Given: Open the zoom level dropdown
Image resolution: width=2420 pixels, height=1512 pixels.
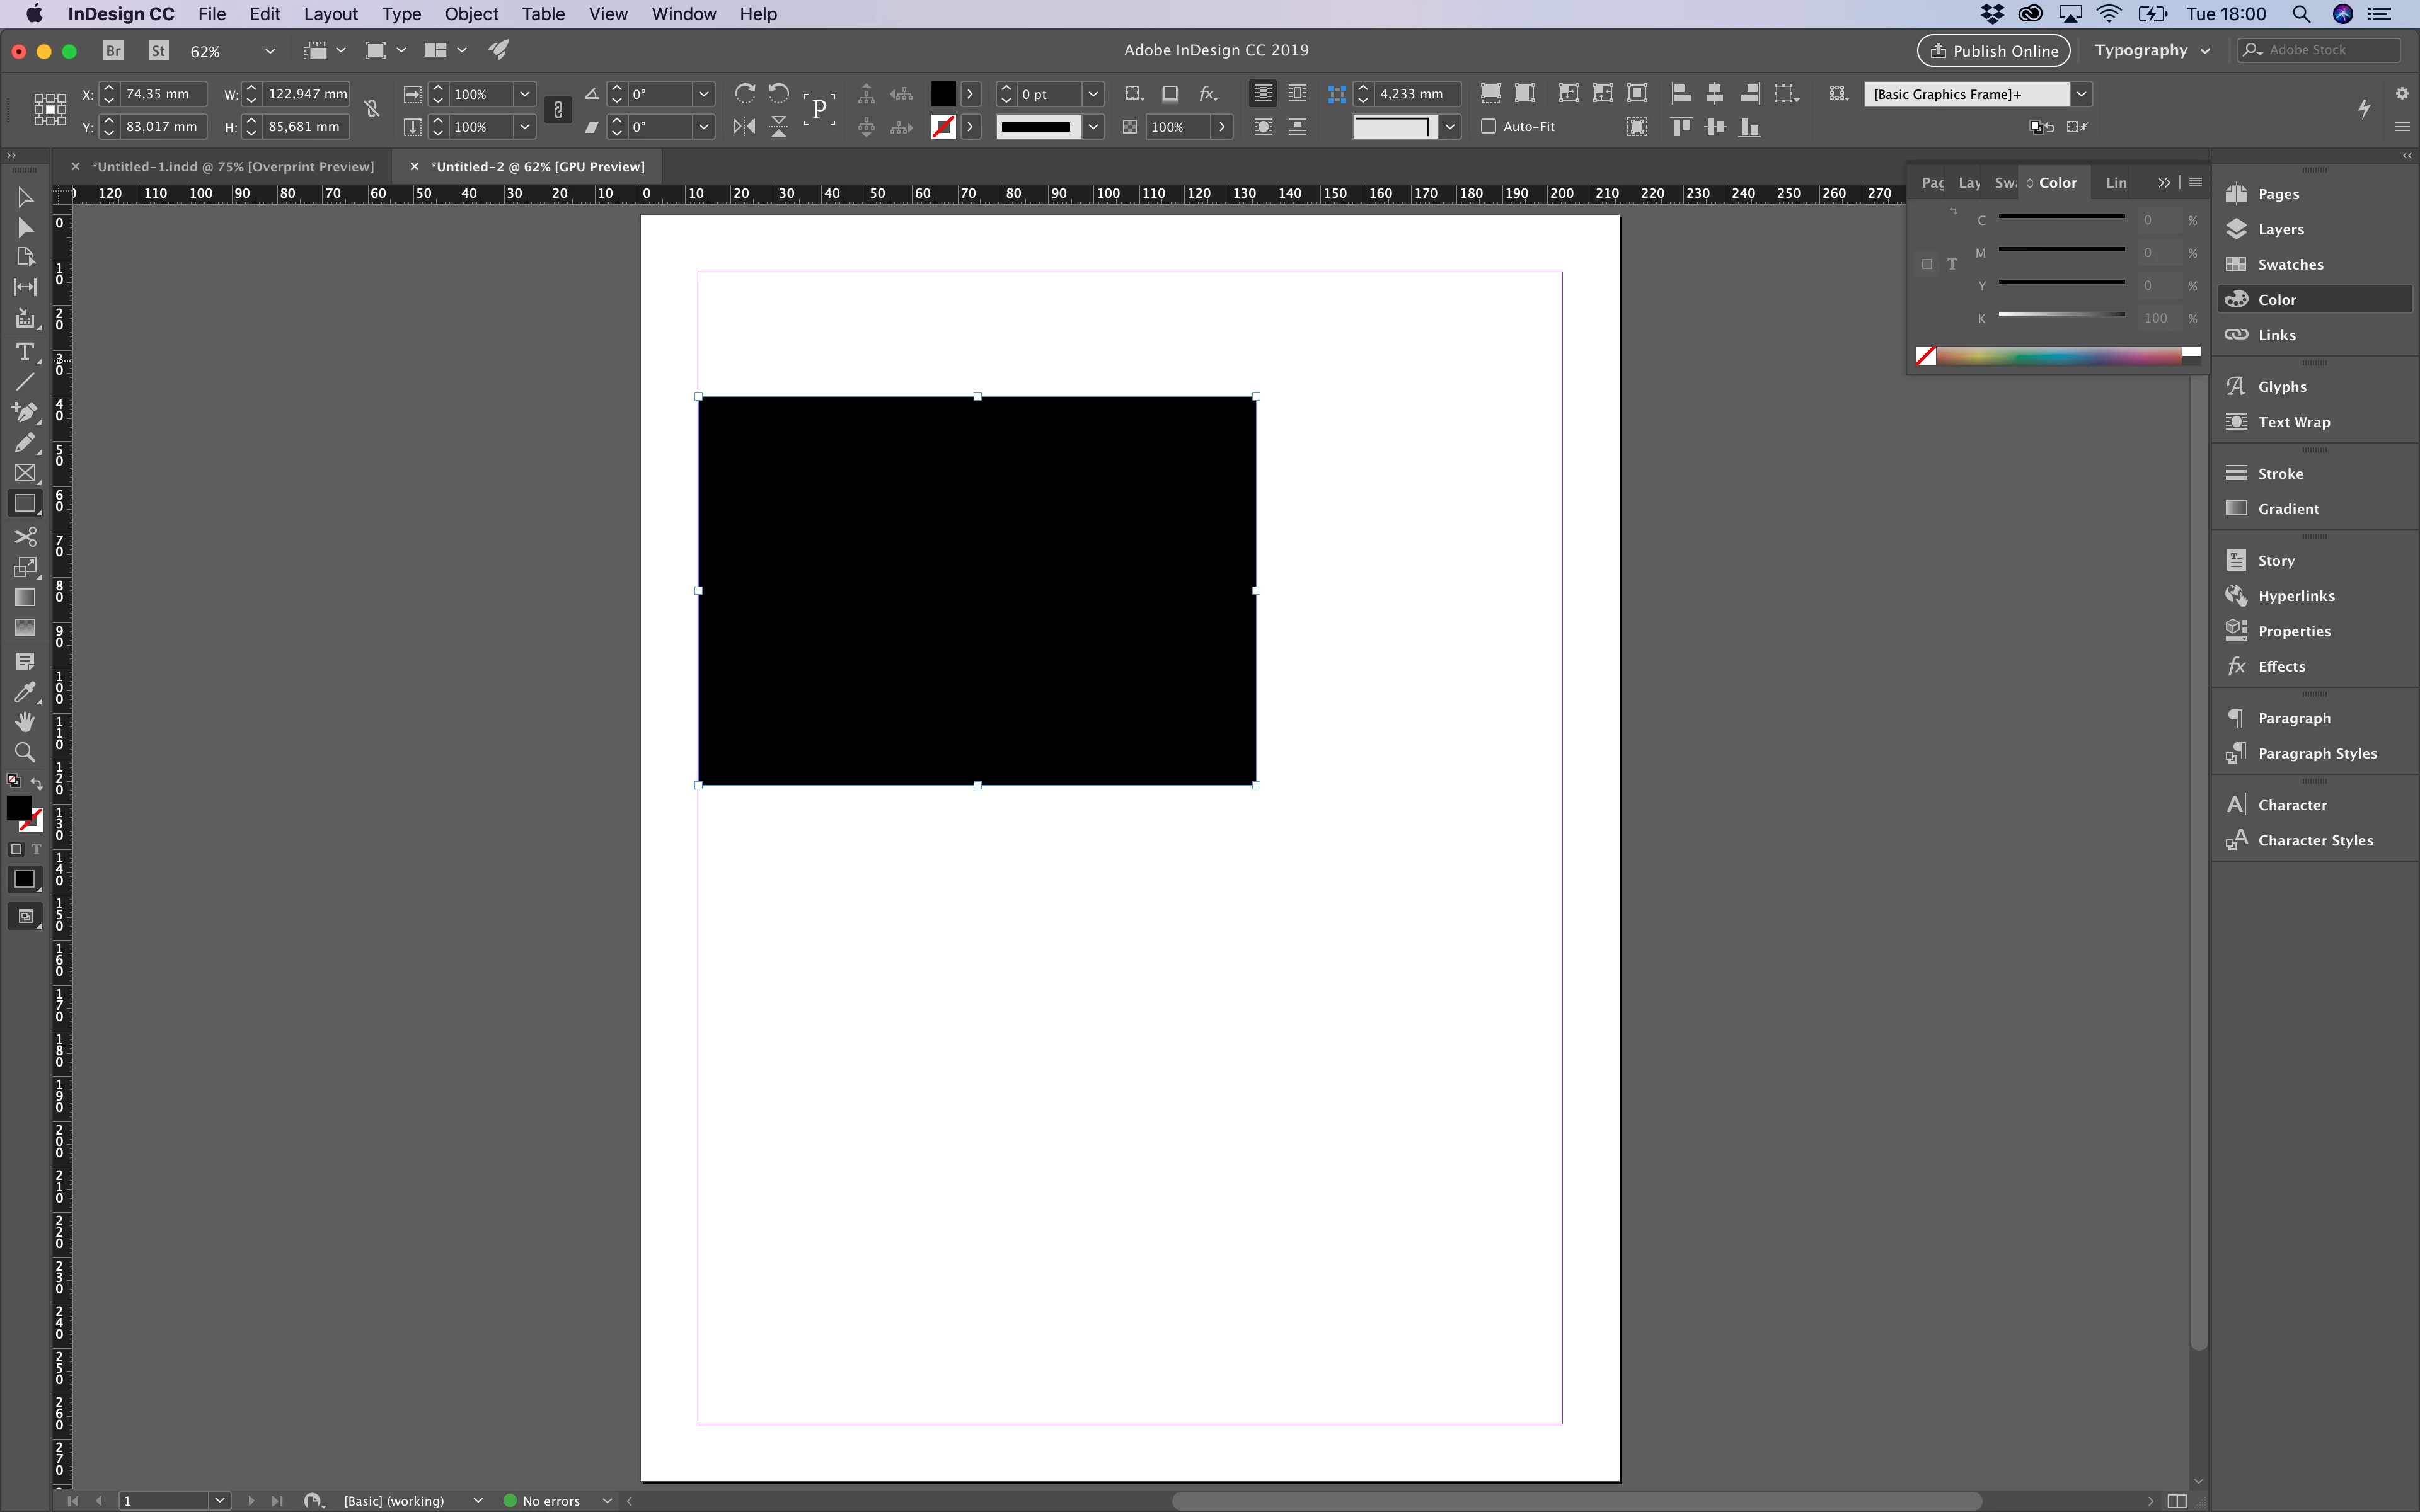Looking at the screenshot, I should [269, 51].
